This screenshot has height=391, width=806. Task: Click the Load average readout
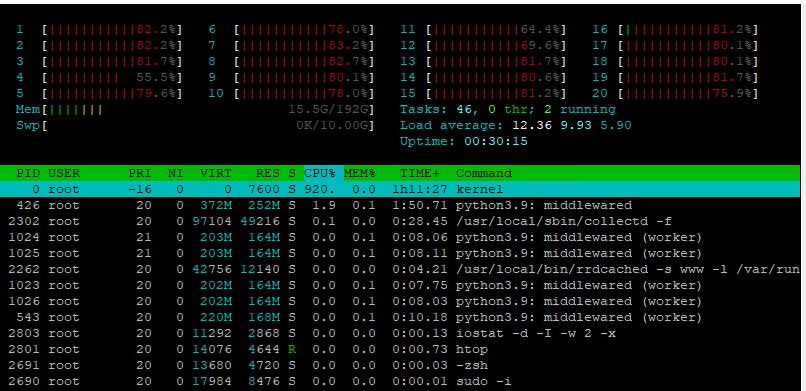click(x=516, y=125)
